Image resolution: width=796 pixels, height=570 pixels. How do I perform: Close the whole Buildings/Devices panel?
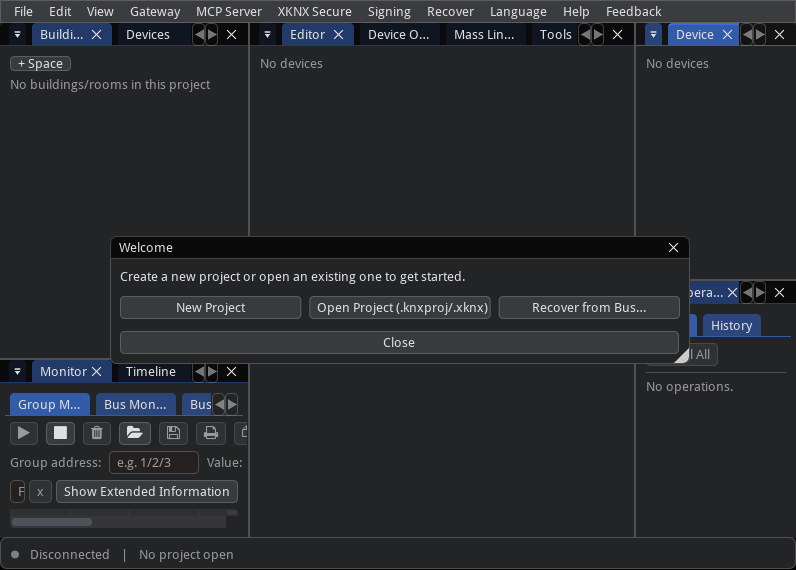(x=231, y=35)
